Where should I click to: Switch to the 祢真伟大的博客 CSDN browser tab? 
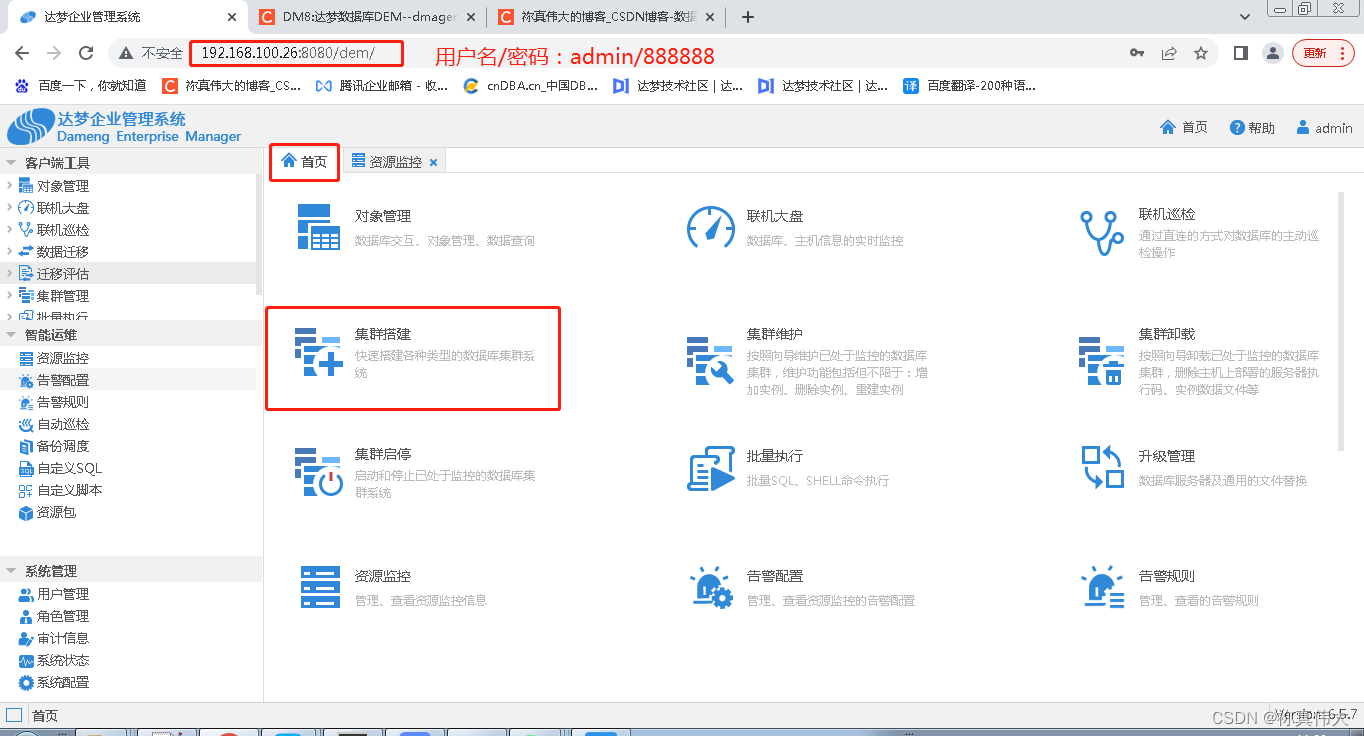click(607, 17)
